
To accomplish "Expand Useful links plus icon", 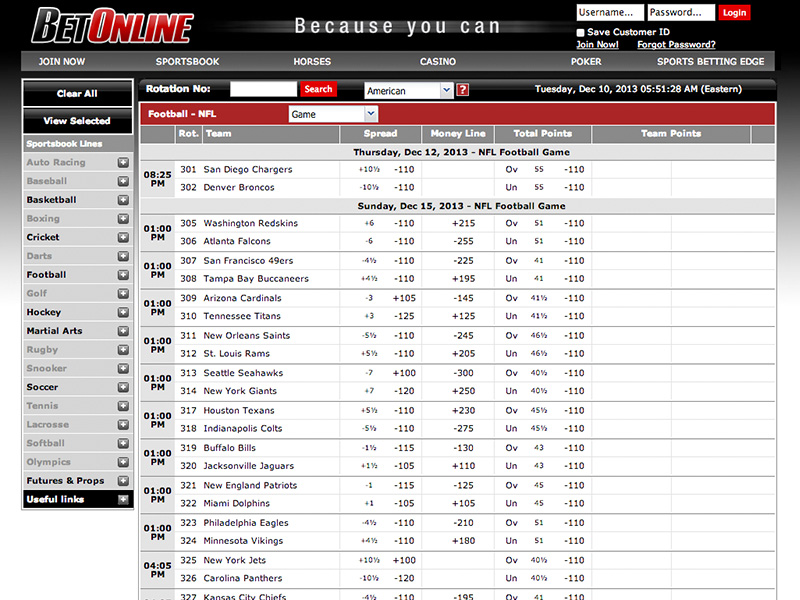I will click(x=123, y=499).
